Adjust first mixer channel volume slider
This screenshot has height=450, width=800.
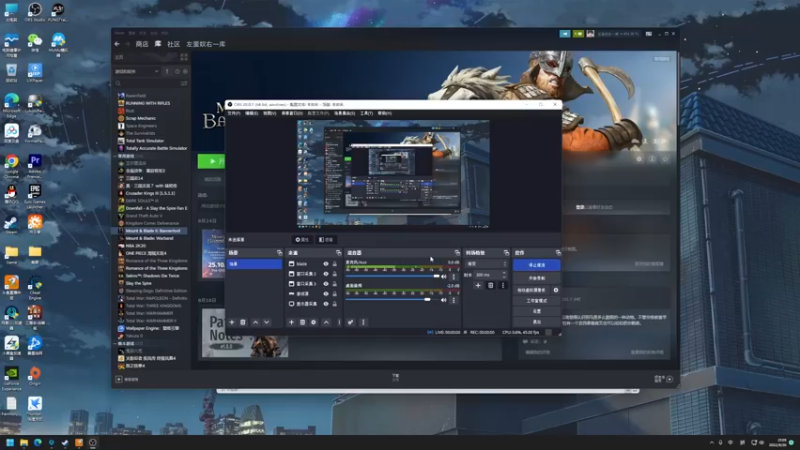click(392, 276)
